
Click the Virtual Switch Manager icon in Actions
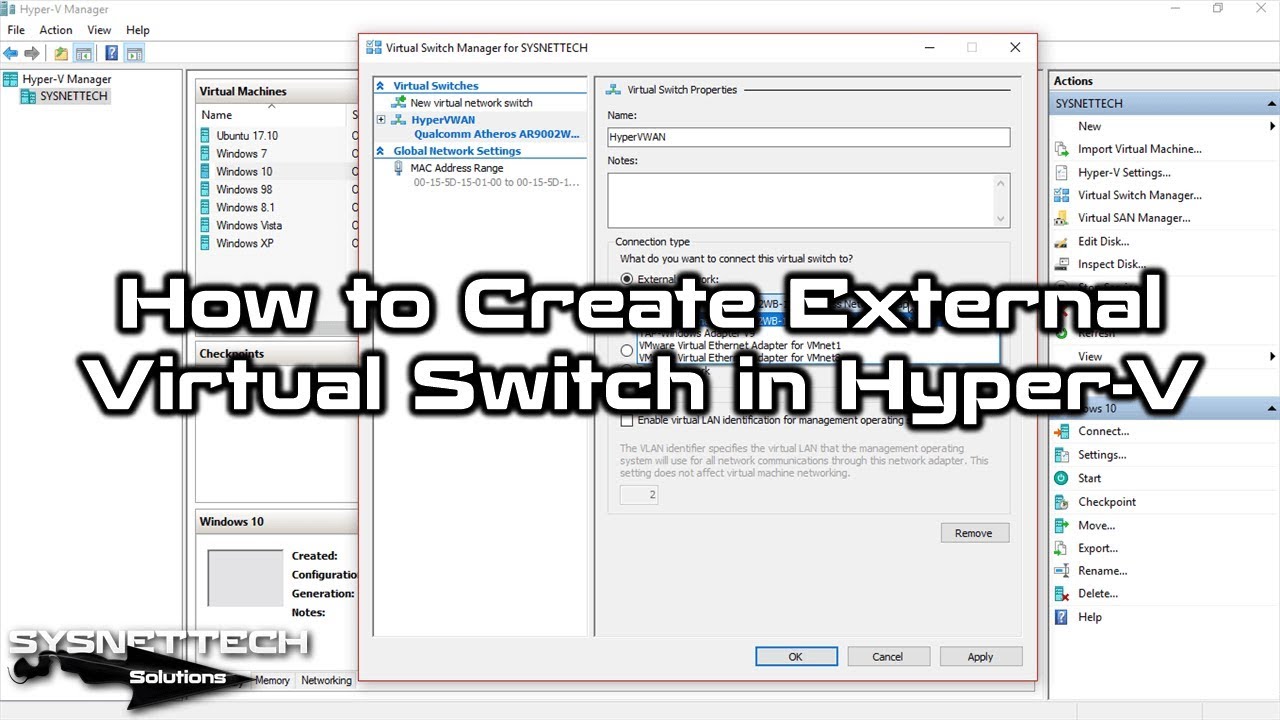(x=1062, y=195)
